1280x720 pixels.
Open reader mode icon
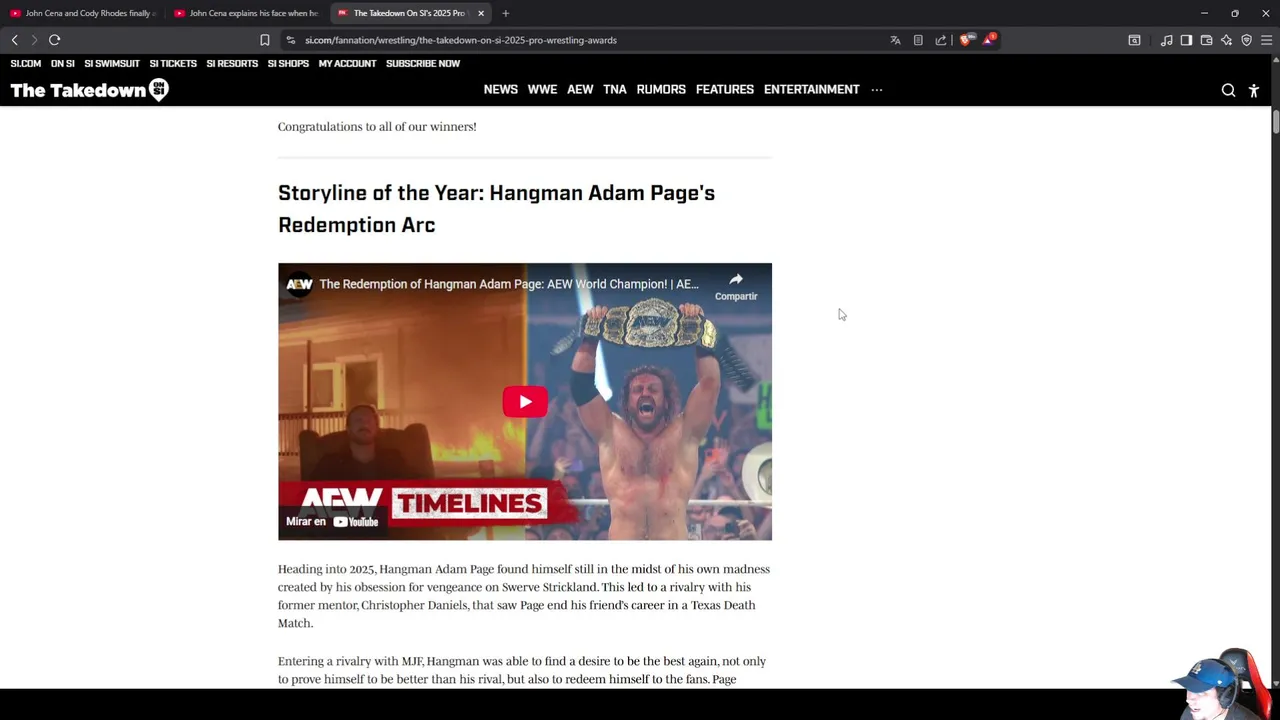pyautogui.click(x=918, y=40)
